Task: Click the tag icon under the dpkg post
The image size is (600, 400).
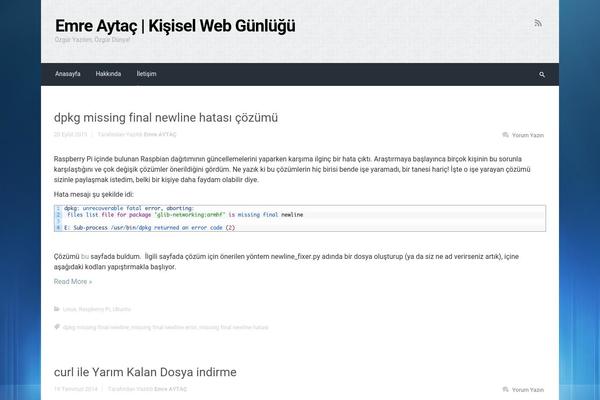Action: click(57, 327)
